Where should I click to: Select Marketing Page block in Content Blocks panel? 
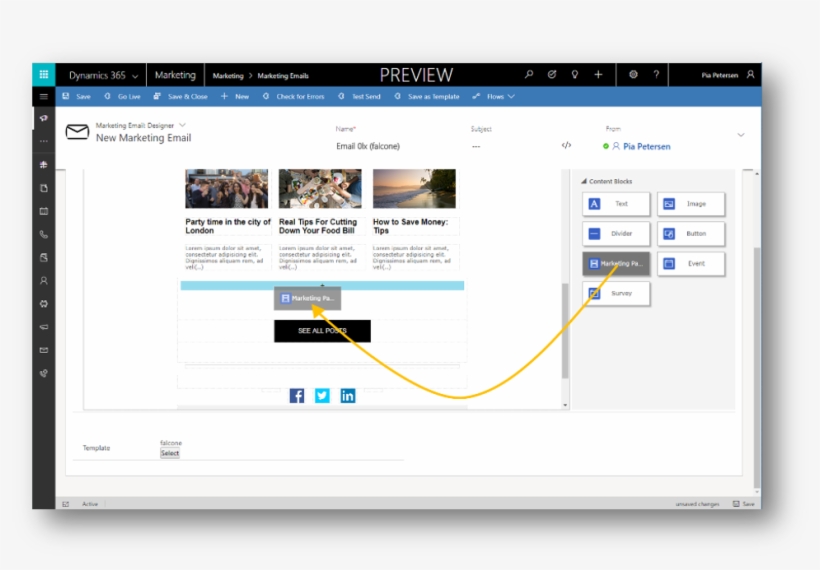(x=616, y=264)
